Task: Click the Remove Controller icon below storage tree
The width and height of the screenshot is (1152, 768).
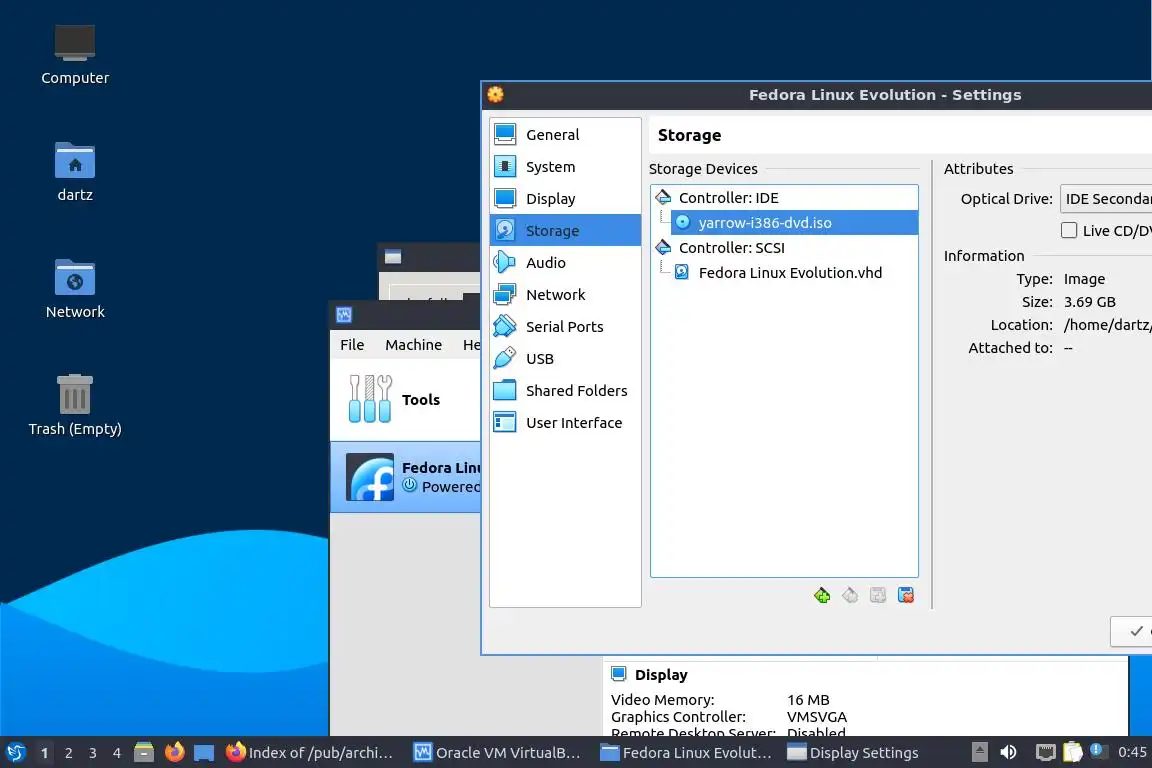Action: [x=850, y=595]
